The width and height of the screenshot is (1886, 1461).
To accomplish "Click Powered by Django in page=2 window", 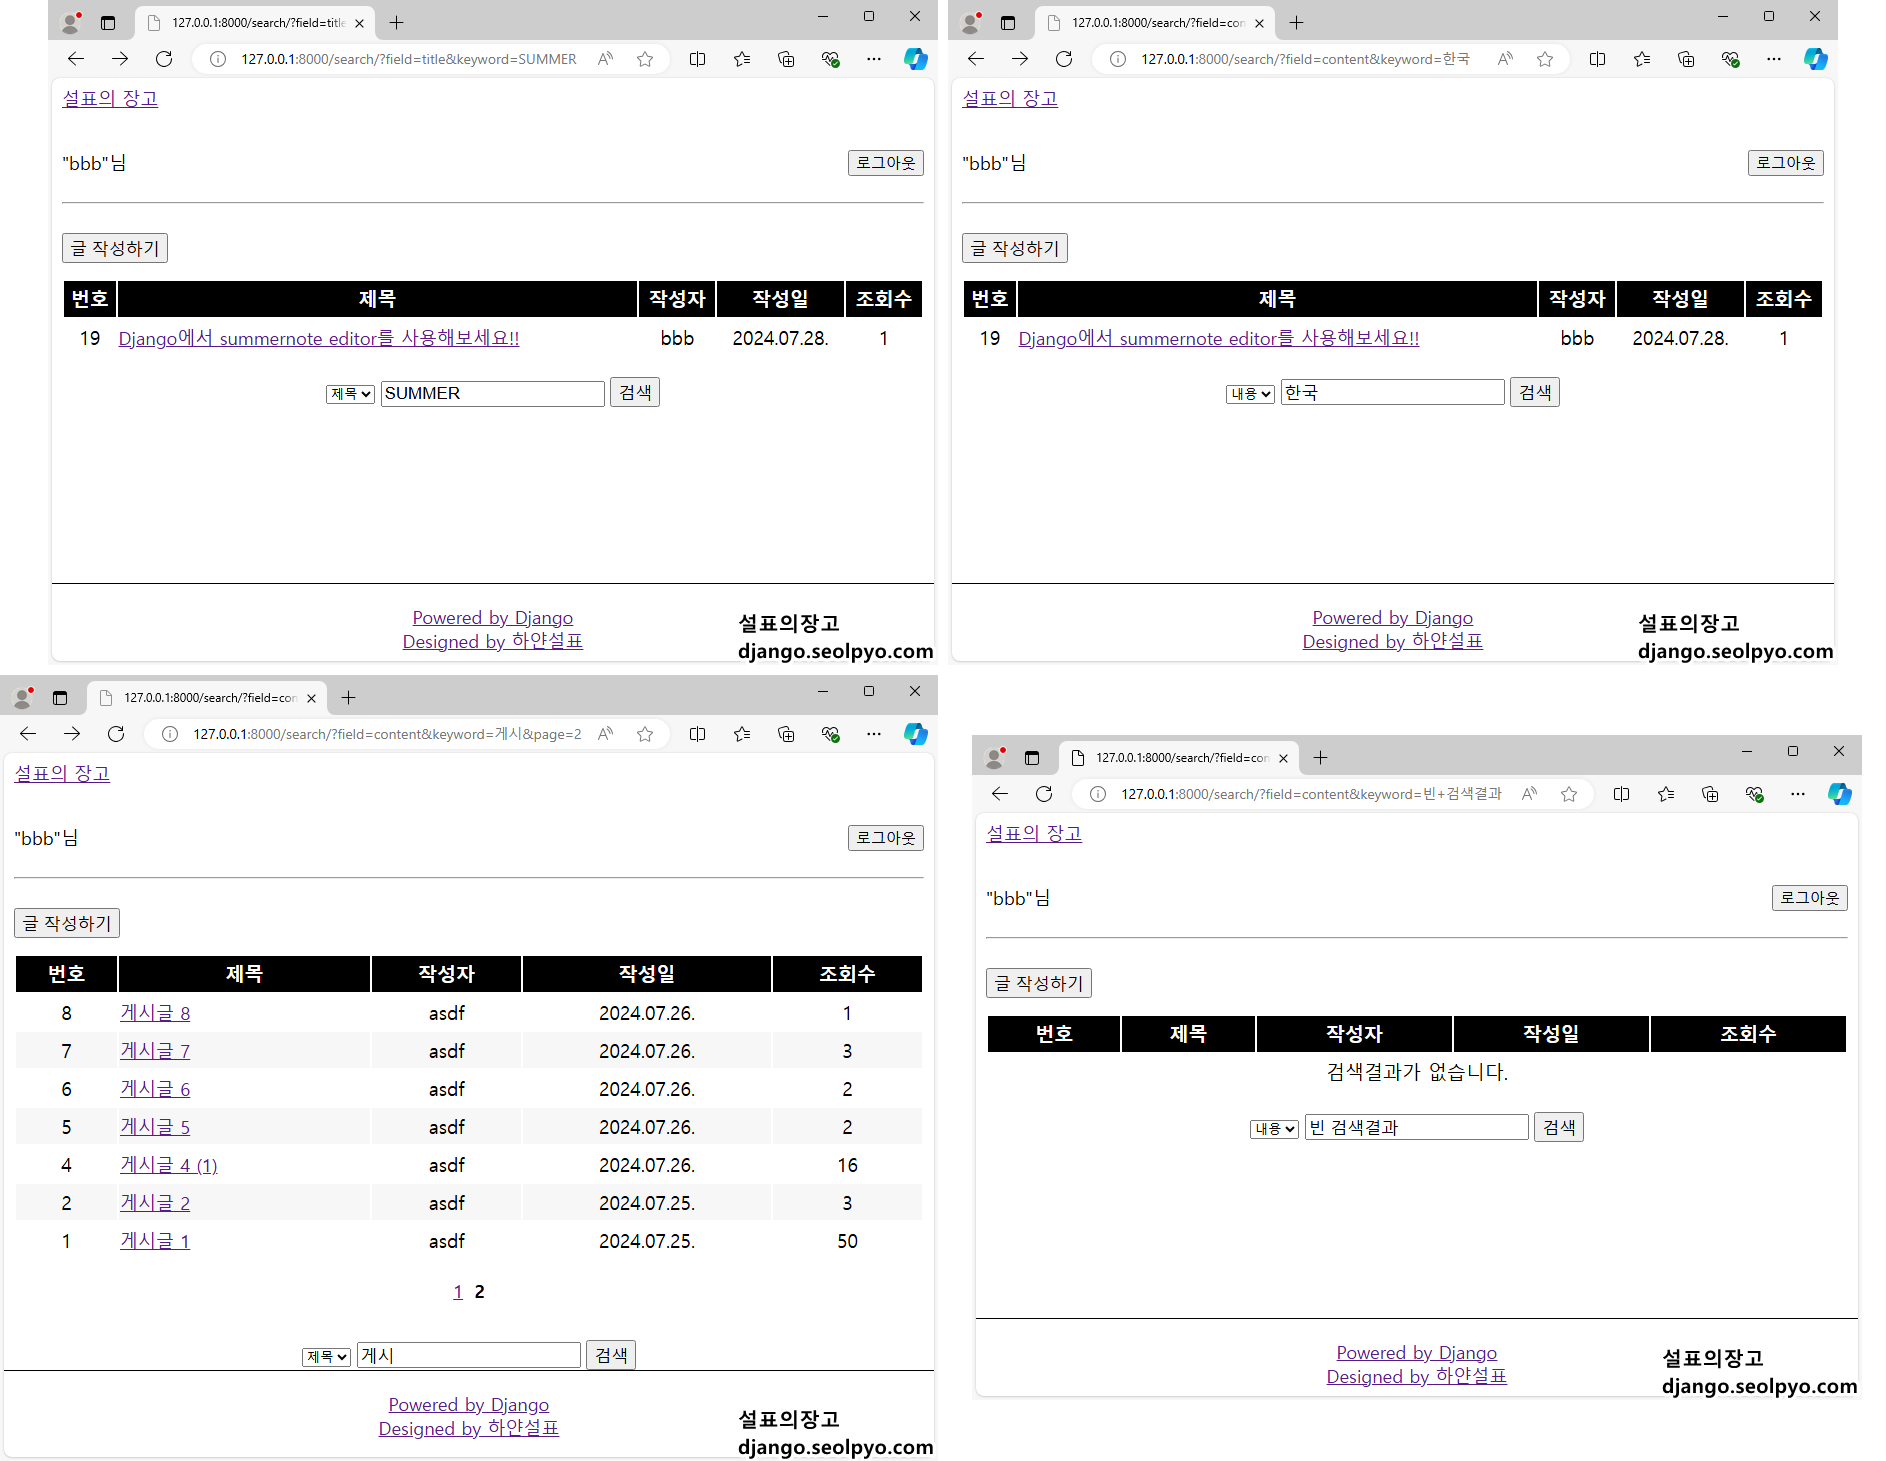I will (468, 1405).
